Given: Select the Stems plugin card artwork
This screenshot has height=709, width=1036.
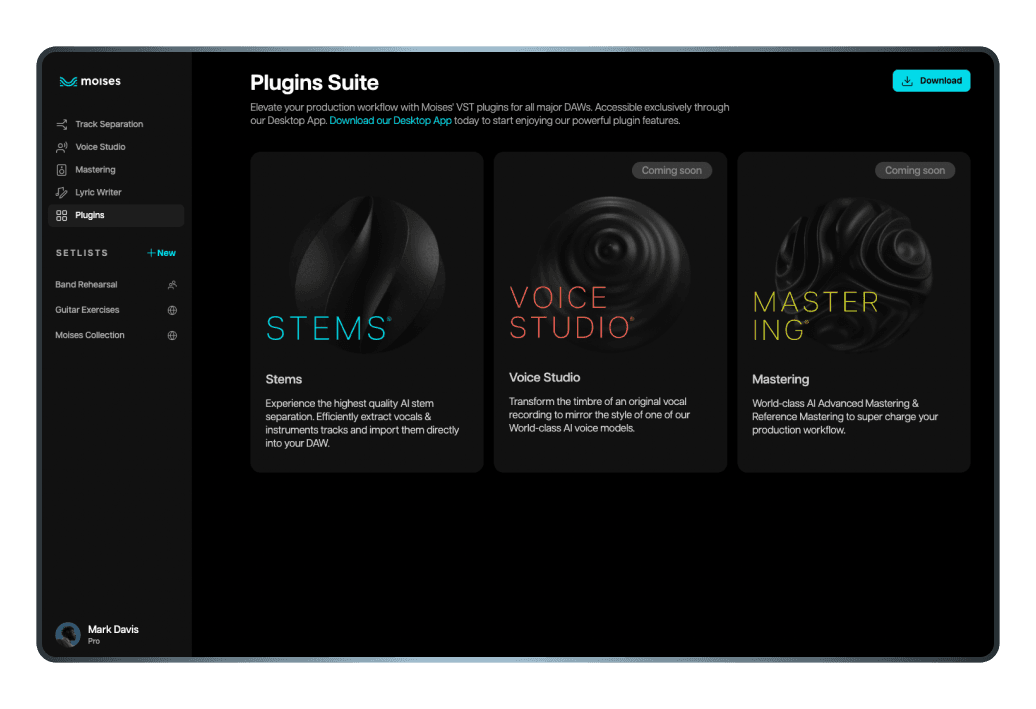Looking at the screenshot, I should [367, 260].
